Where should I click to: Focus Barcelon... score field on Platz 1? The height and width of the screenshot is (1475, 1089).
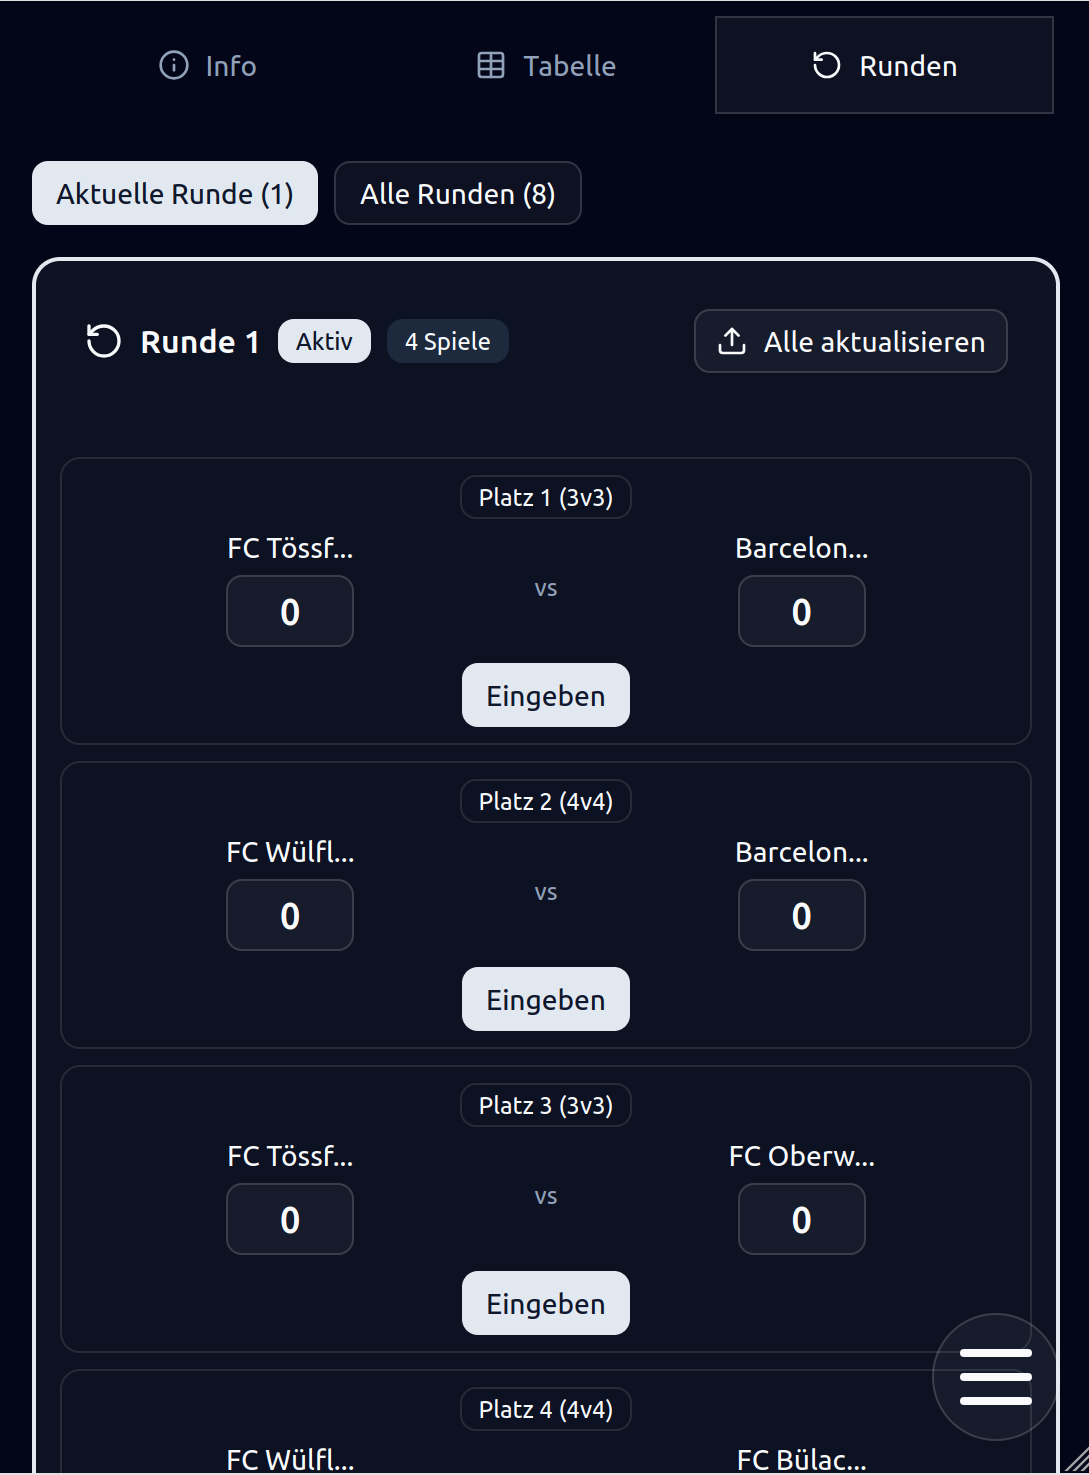click(x=802, y=612)
